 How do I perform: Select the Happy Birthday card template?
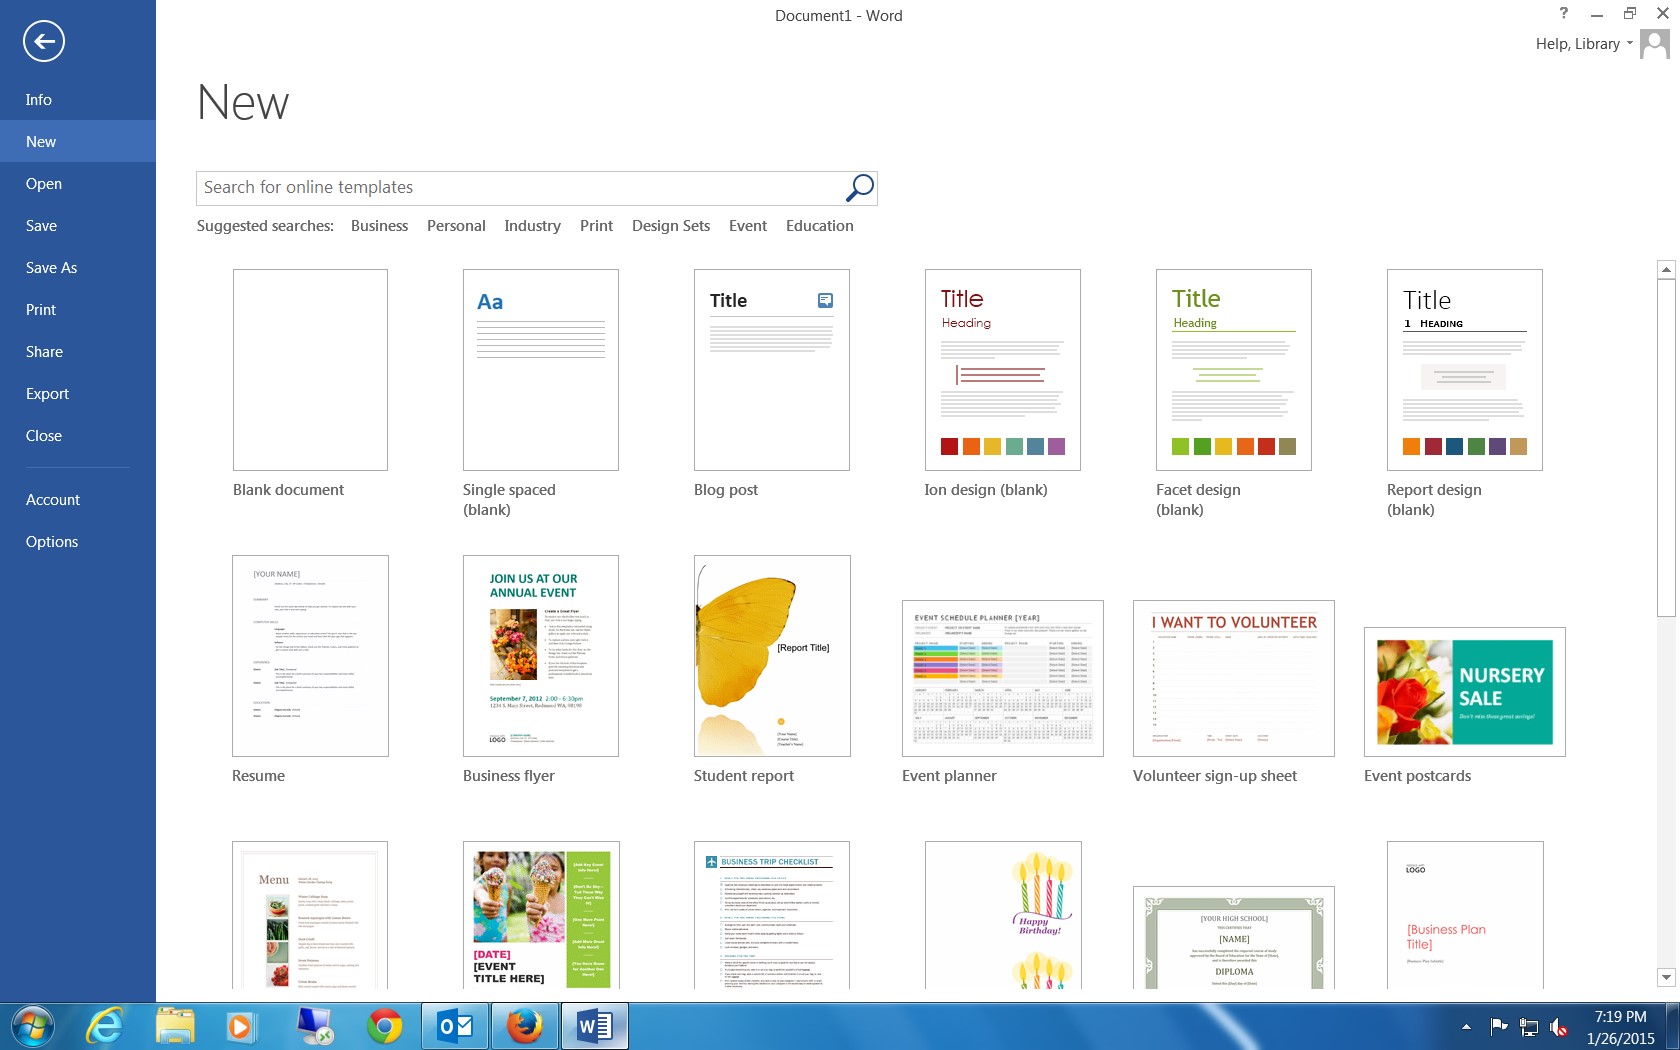tap(1003, 915)
